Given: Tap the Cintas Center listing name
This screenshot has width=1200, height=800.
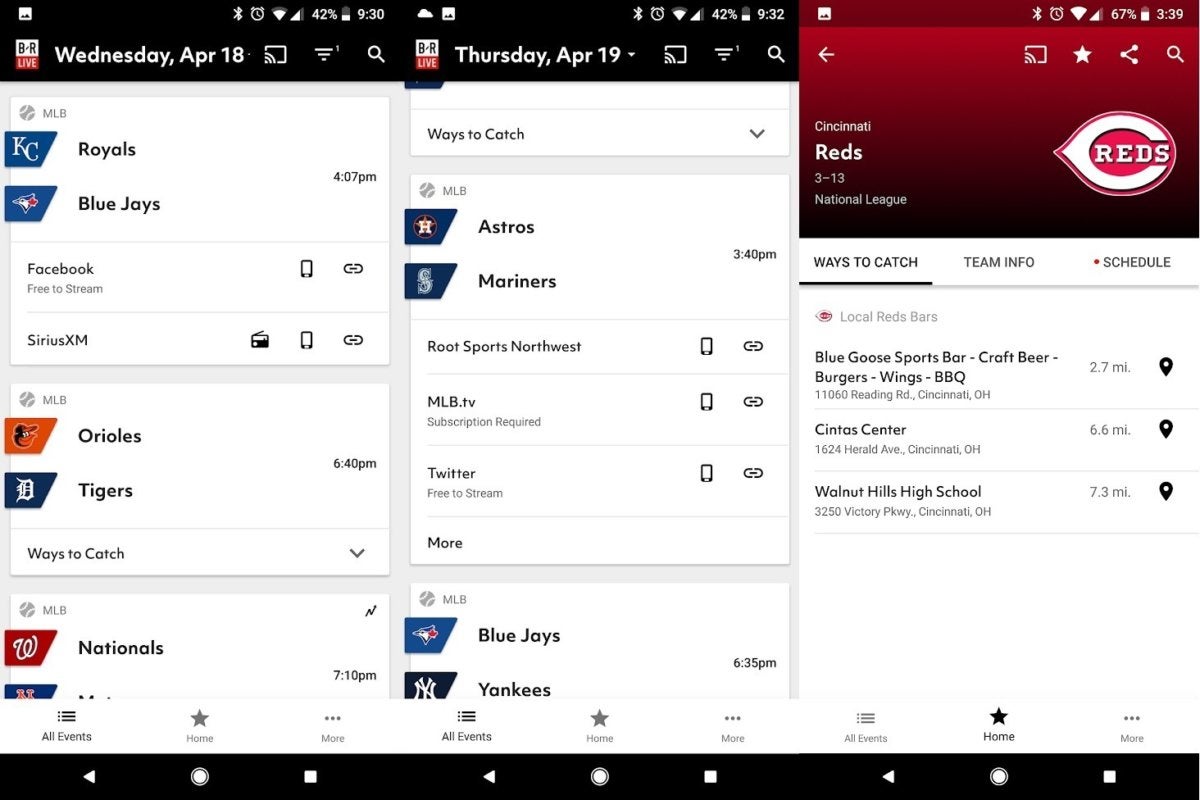Looking at the screenshot, I should point(861,430).
